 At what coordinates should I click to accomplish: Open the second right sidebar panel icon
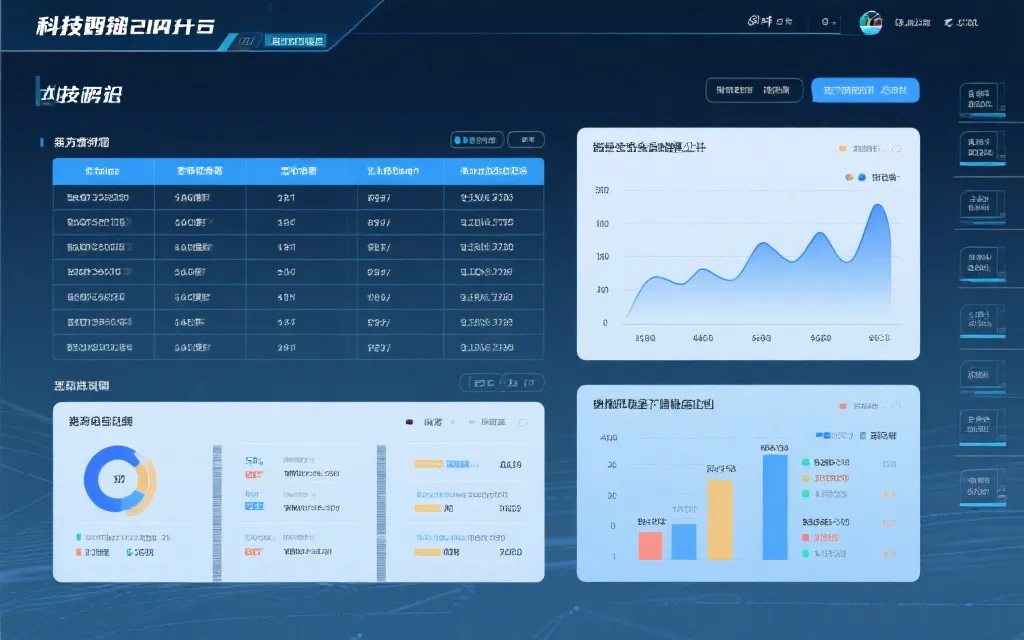[980, 148]
